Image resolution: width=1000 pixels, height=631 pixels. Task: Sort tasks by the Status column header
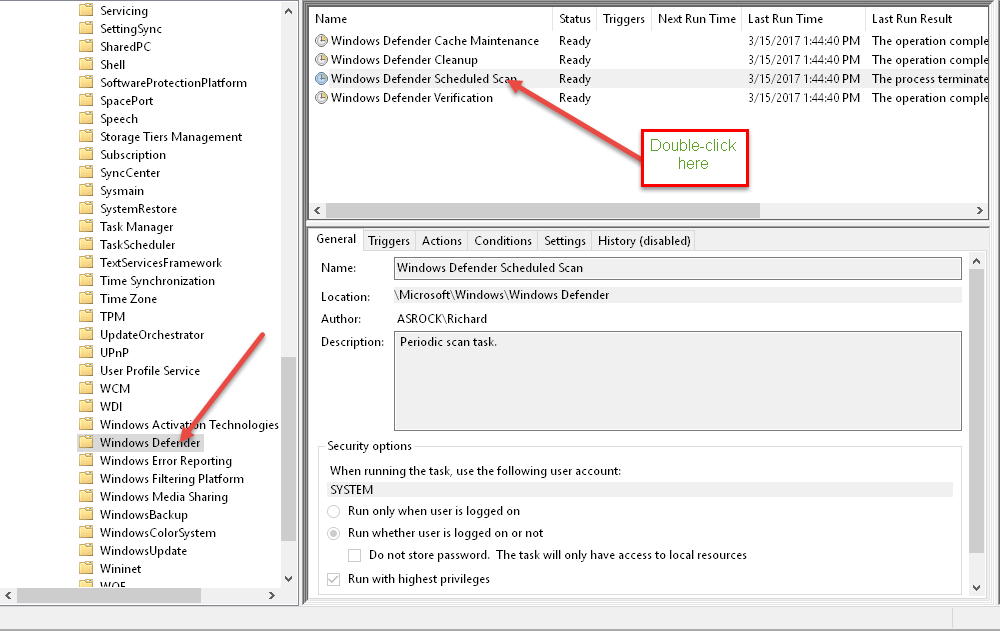(x=575, y=19)
